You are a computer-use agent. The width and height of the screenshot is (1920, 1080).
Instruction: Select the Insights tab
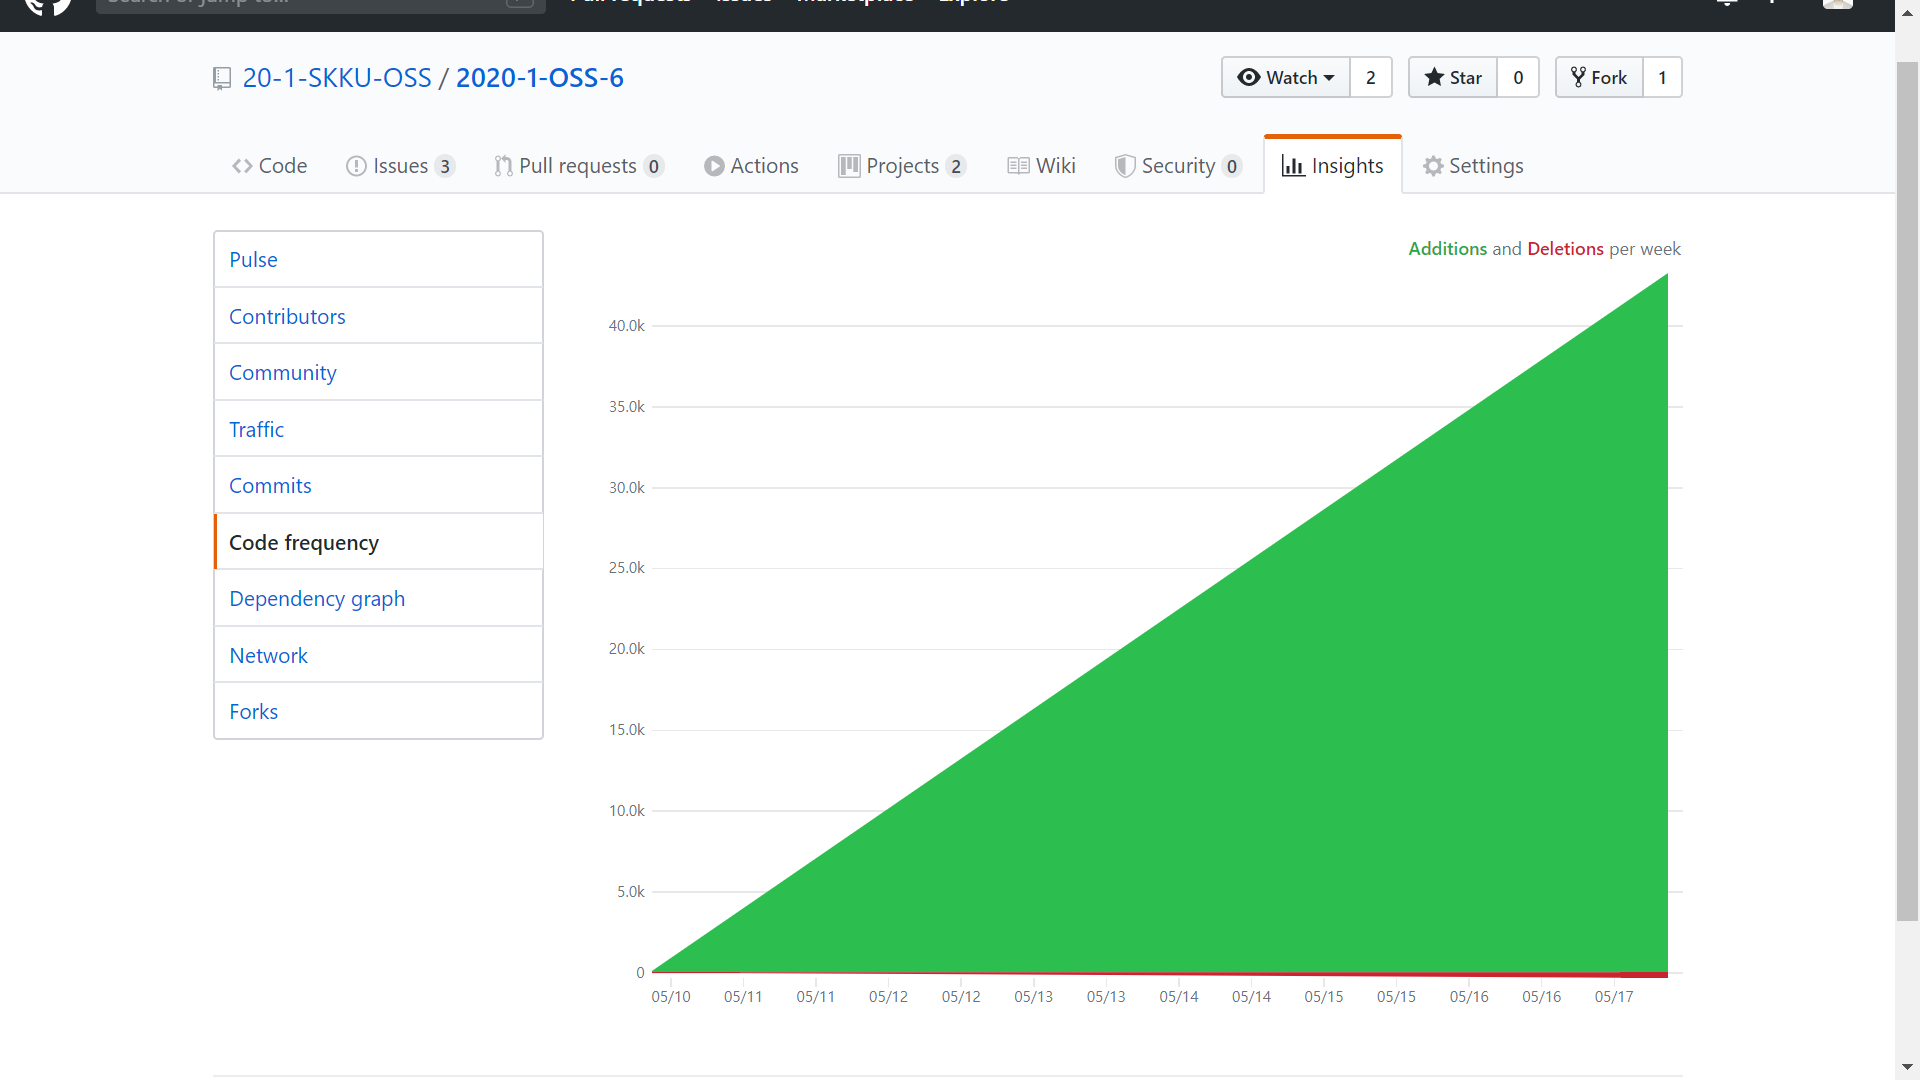click(x=1333, y=166)
